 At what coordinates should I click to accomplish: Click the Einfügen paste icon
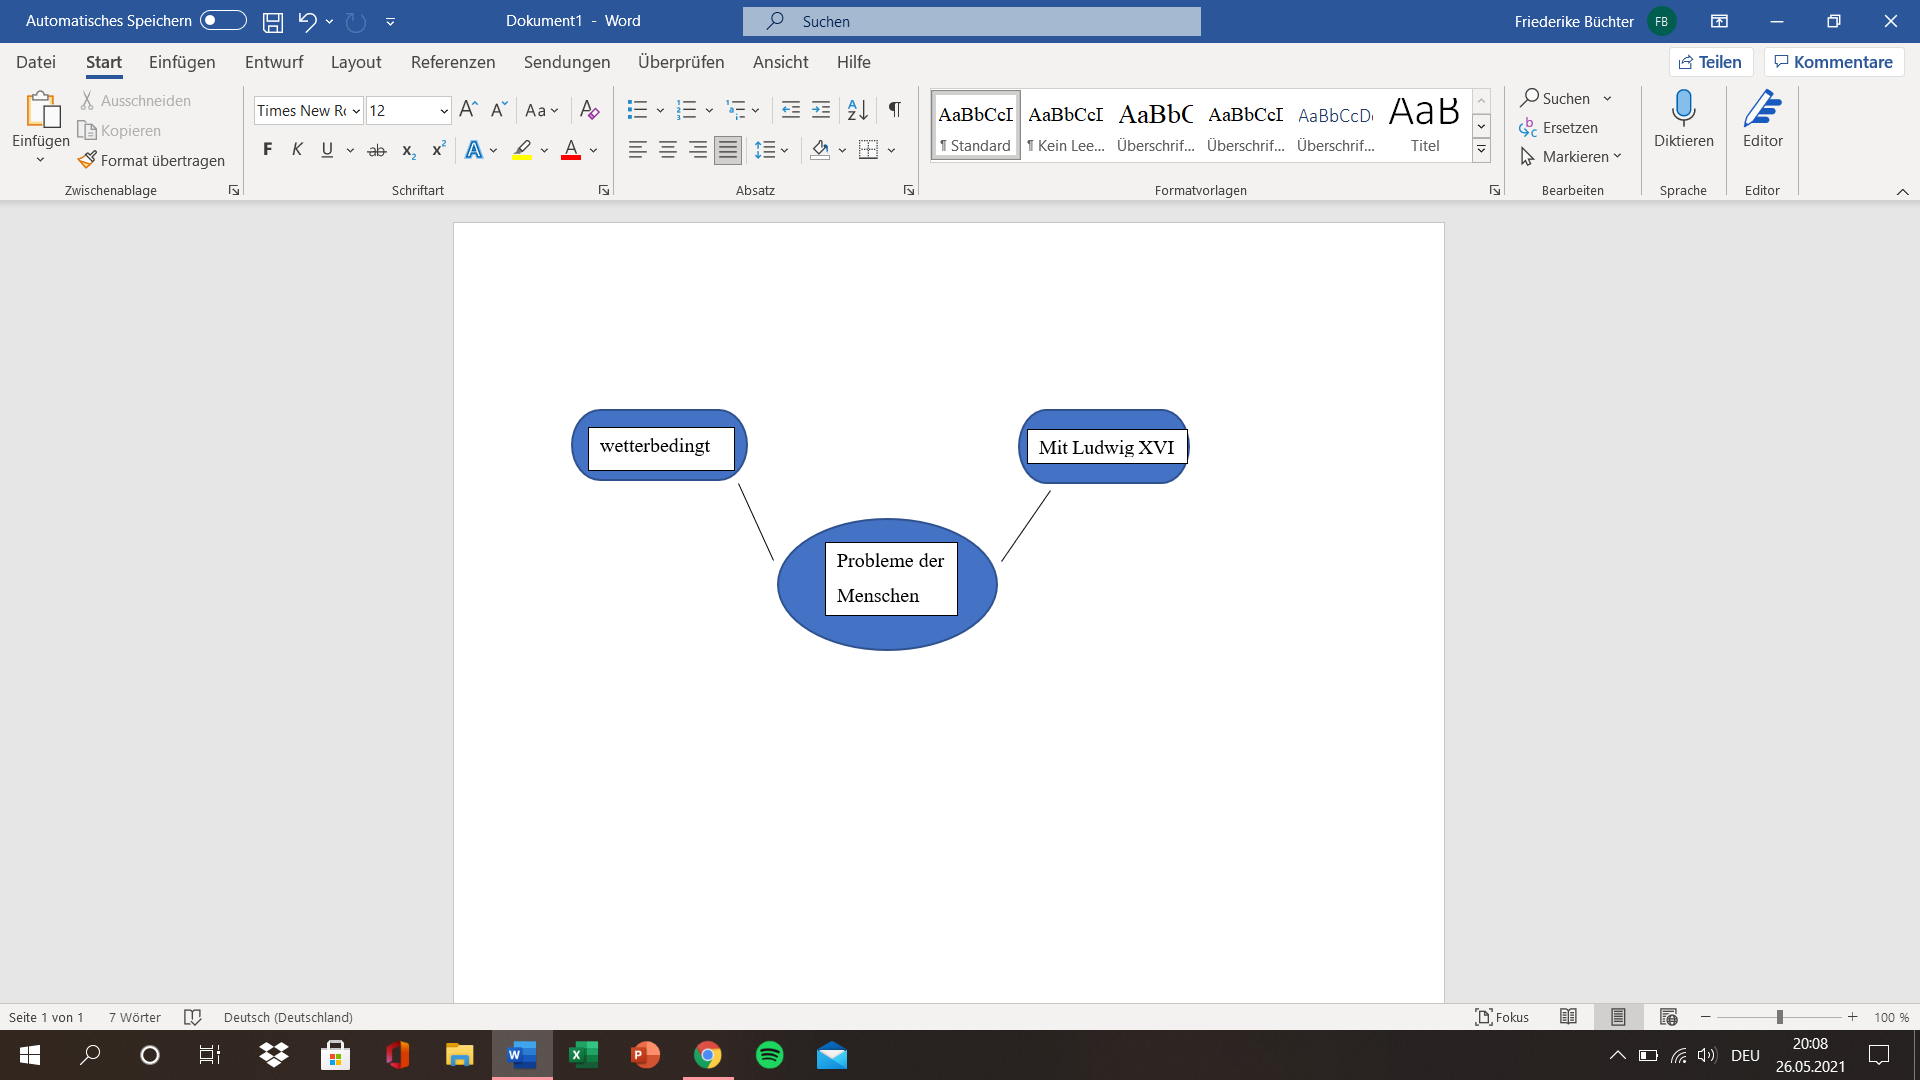[41, 110]
